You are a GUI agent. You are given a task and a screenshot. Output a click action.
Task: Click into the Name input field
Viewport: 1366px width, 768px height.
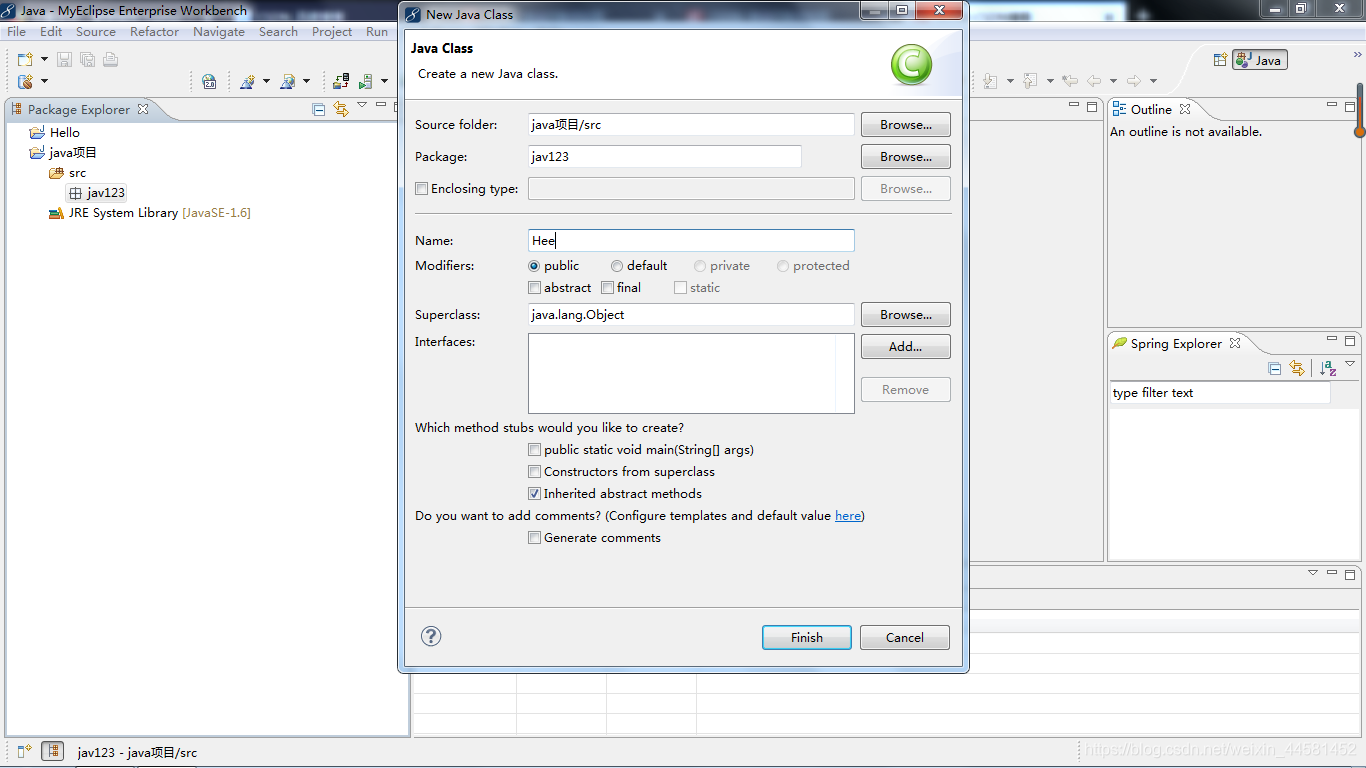pyautogui.click(x=691, y=241)
